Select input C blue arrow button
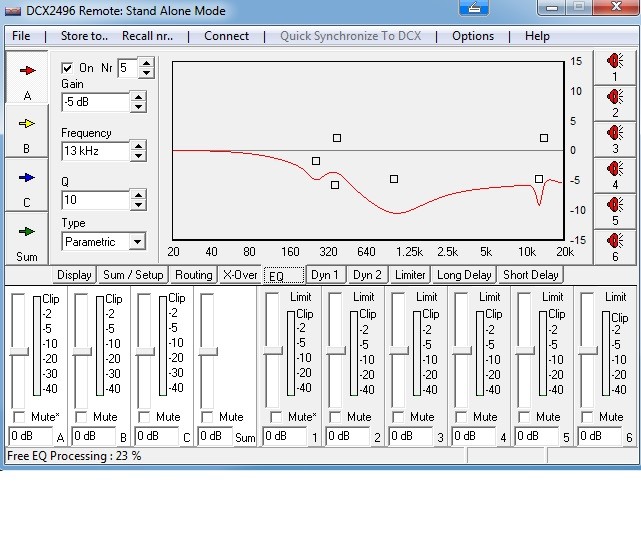 click(27, 185)
